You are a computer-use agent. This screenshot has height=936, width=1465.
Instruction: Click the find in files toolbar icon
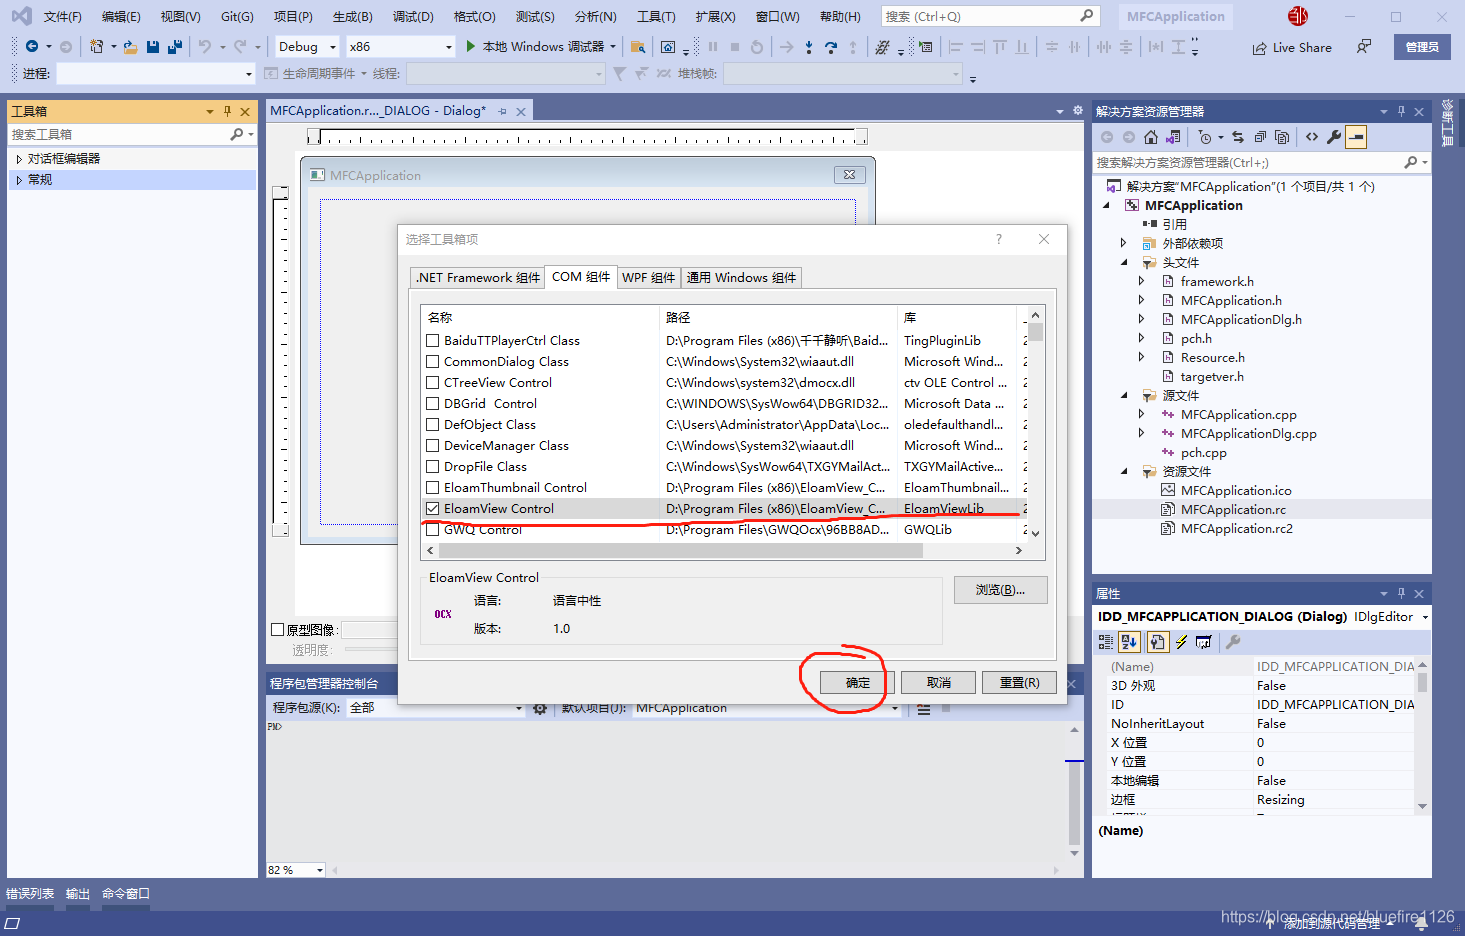[638, 47]
